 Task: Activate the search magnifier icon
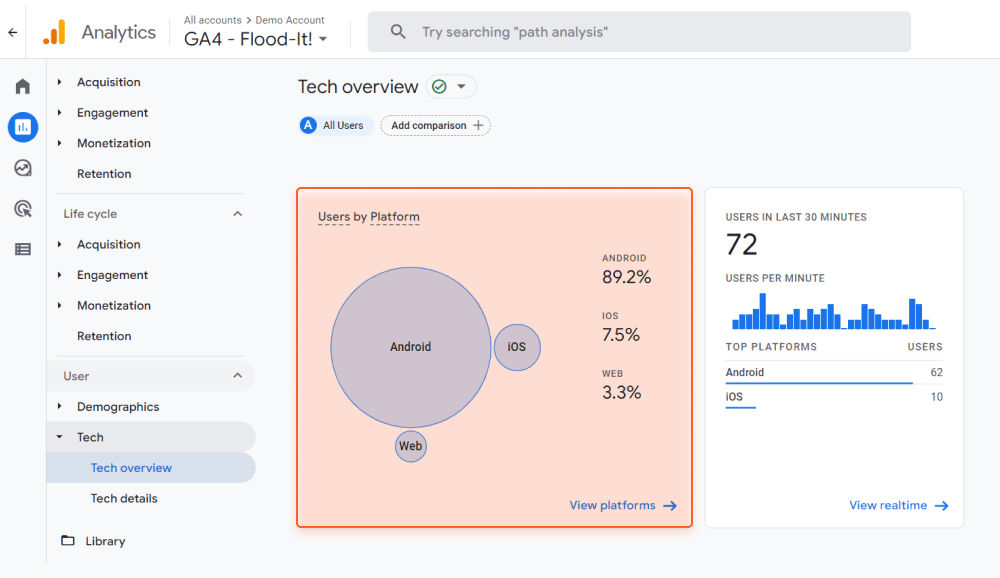[398, 31]
